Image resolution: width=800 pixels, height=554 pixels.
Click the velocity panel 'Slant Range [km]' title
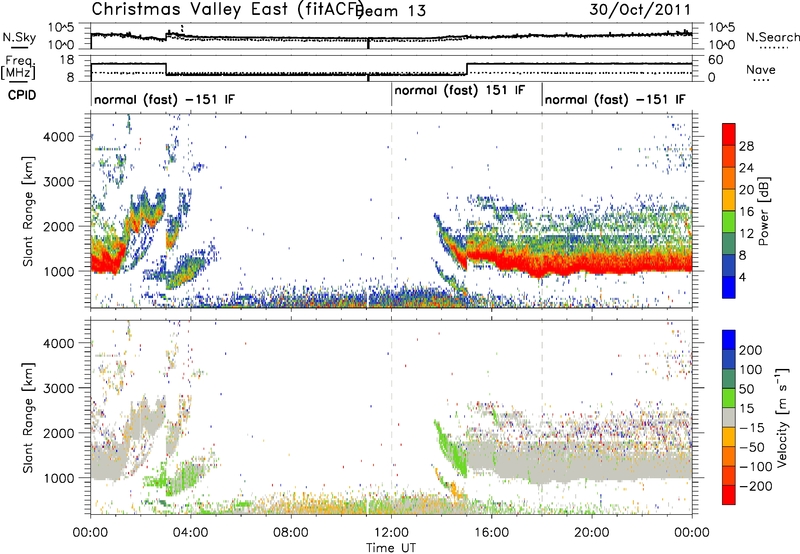(28, 417)
